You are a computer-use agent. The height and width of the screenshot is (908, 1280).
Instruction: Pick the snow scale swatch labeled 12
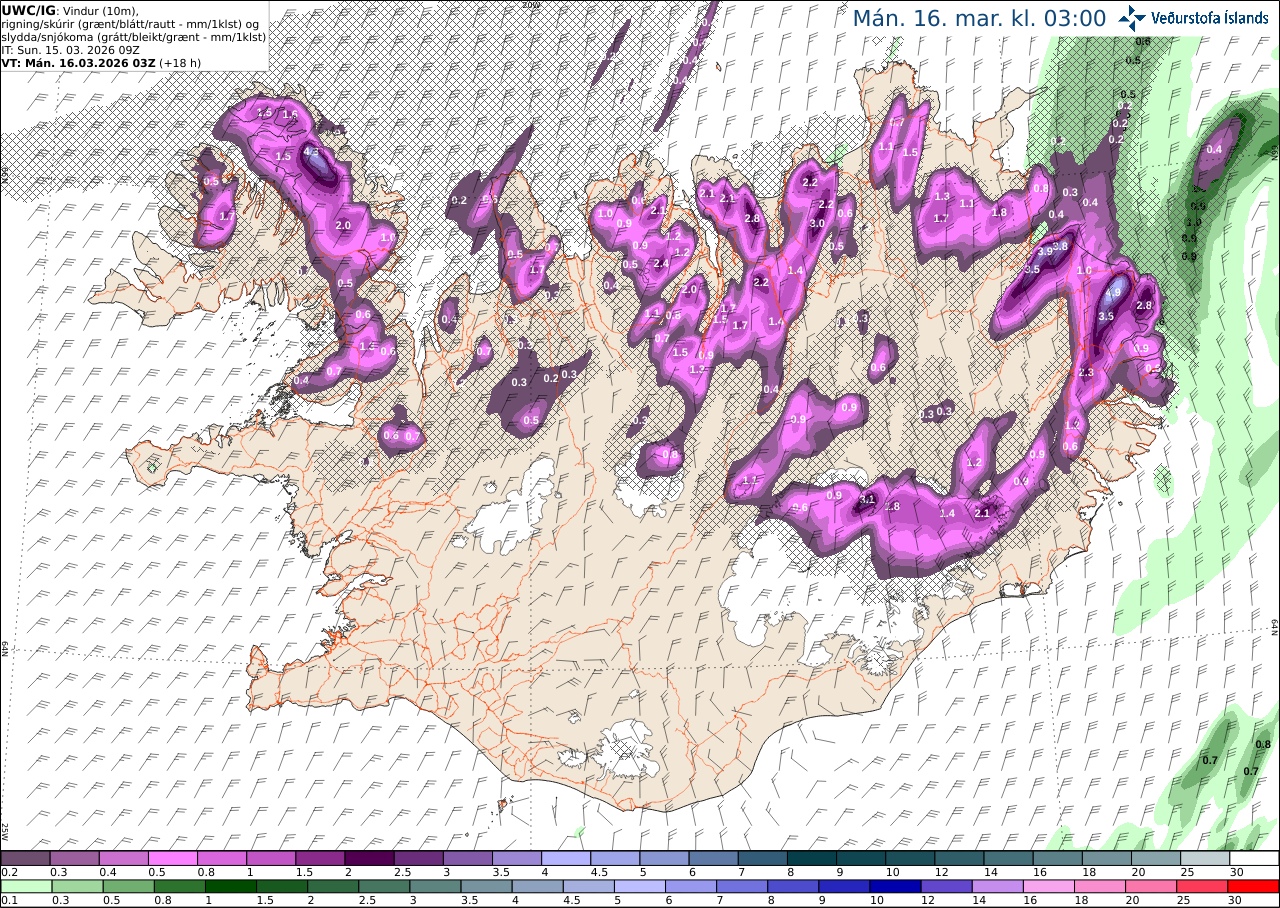point(960,858)
